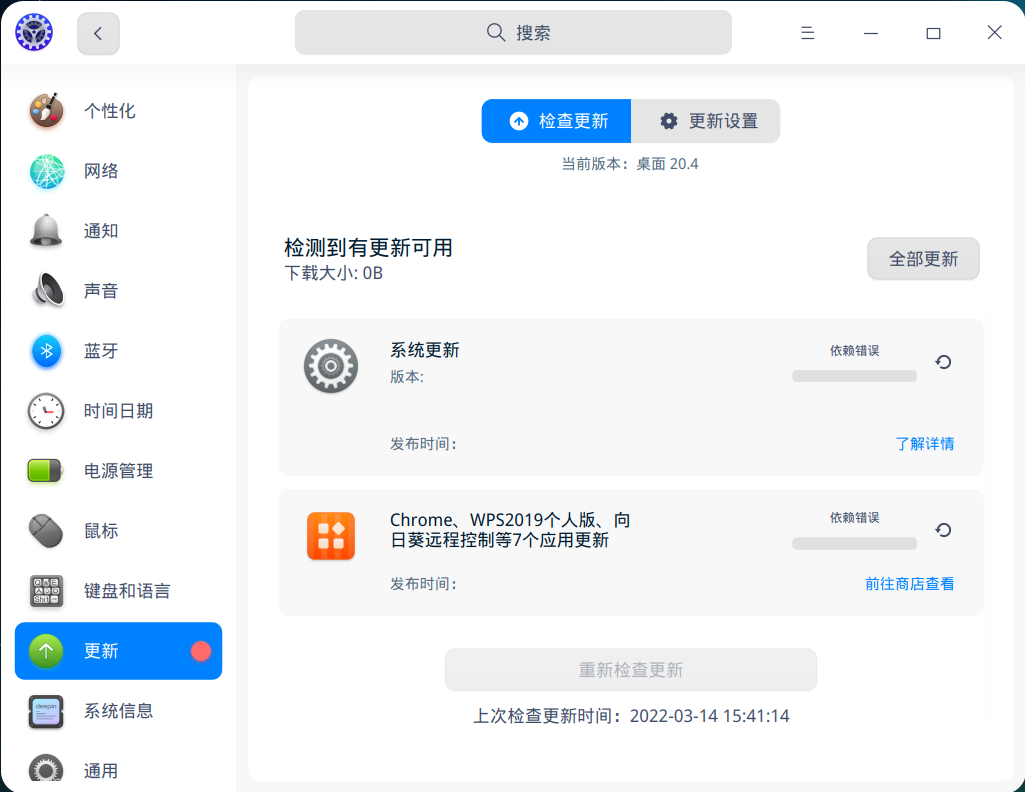The width and height of the screenshot is (1025, 792).
Task: Open the Learn More link for system update
Action: (x=924, y=443)
